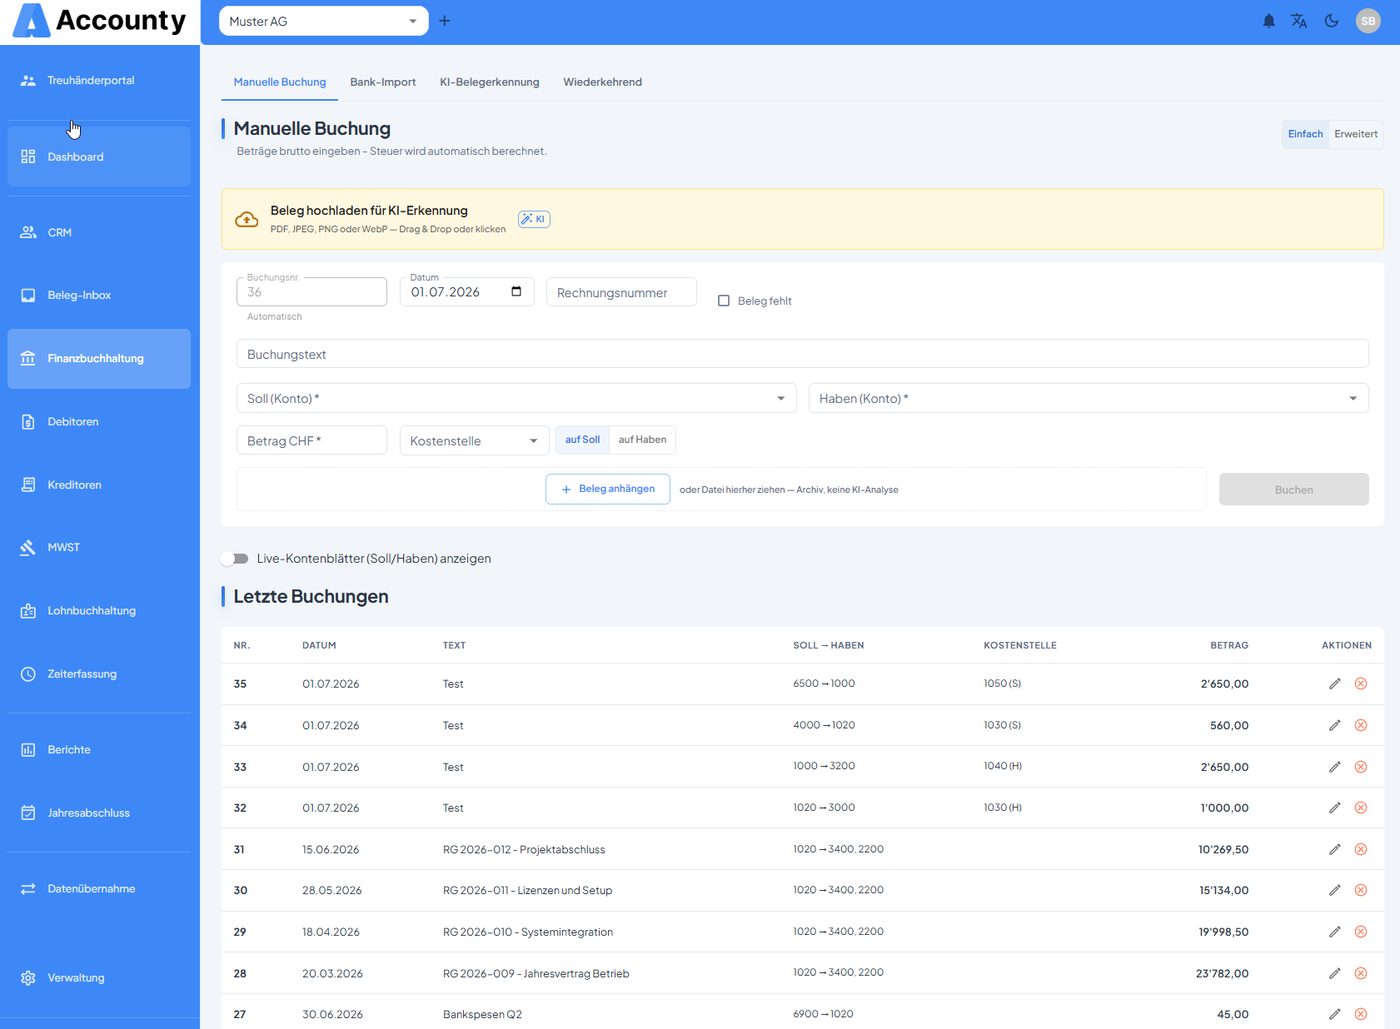Open Berichte in sidebar
This screenshot has height=1029, width=1400.
click(99, 750)
